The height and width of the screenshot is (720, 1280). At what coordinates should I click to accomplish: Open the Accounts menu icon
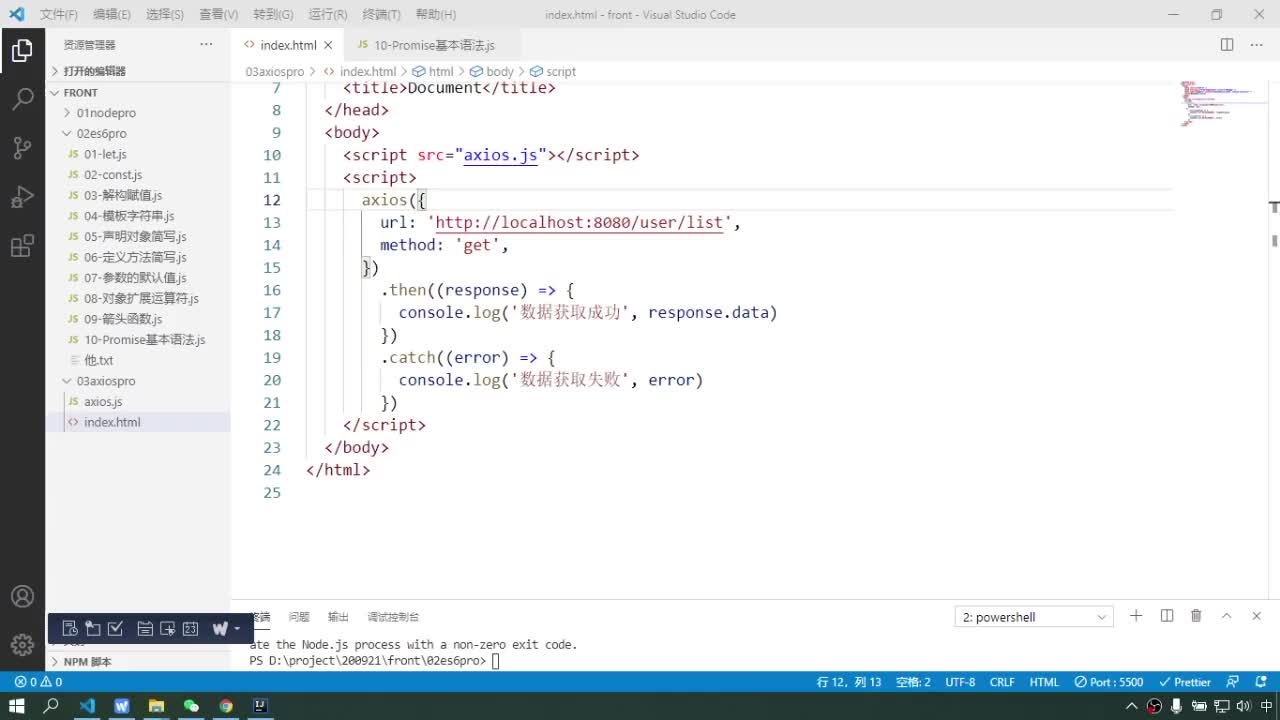point(22,597)
